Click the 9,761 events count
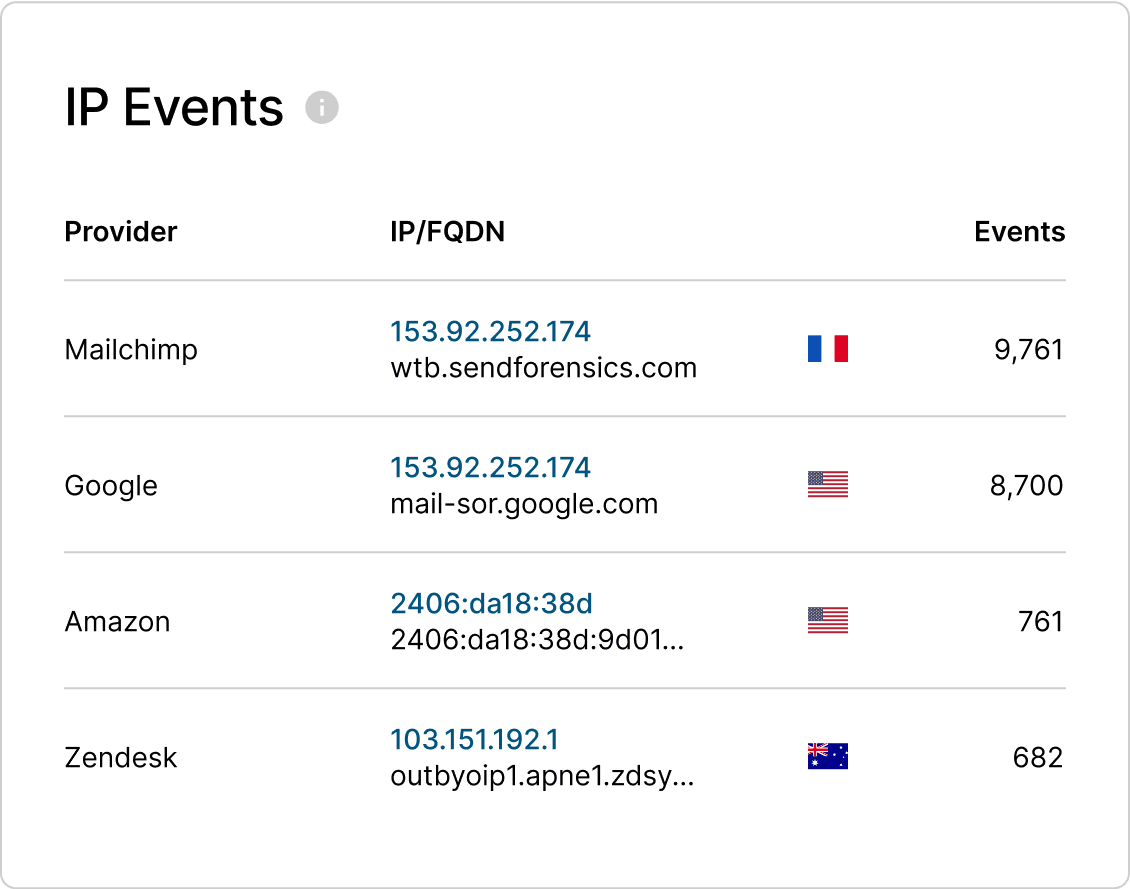 1028,350
